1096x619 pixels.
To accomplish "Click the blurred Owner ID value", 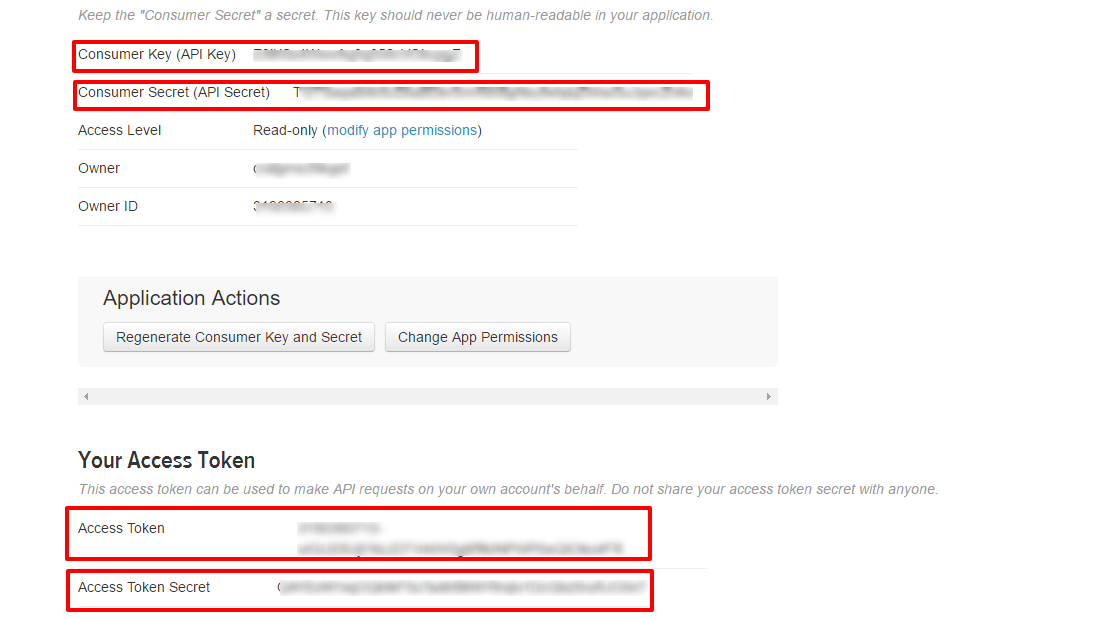I will (293, 207).
